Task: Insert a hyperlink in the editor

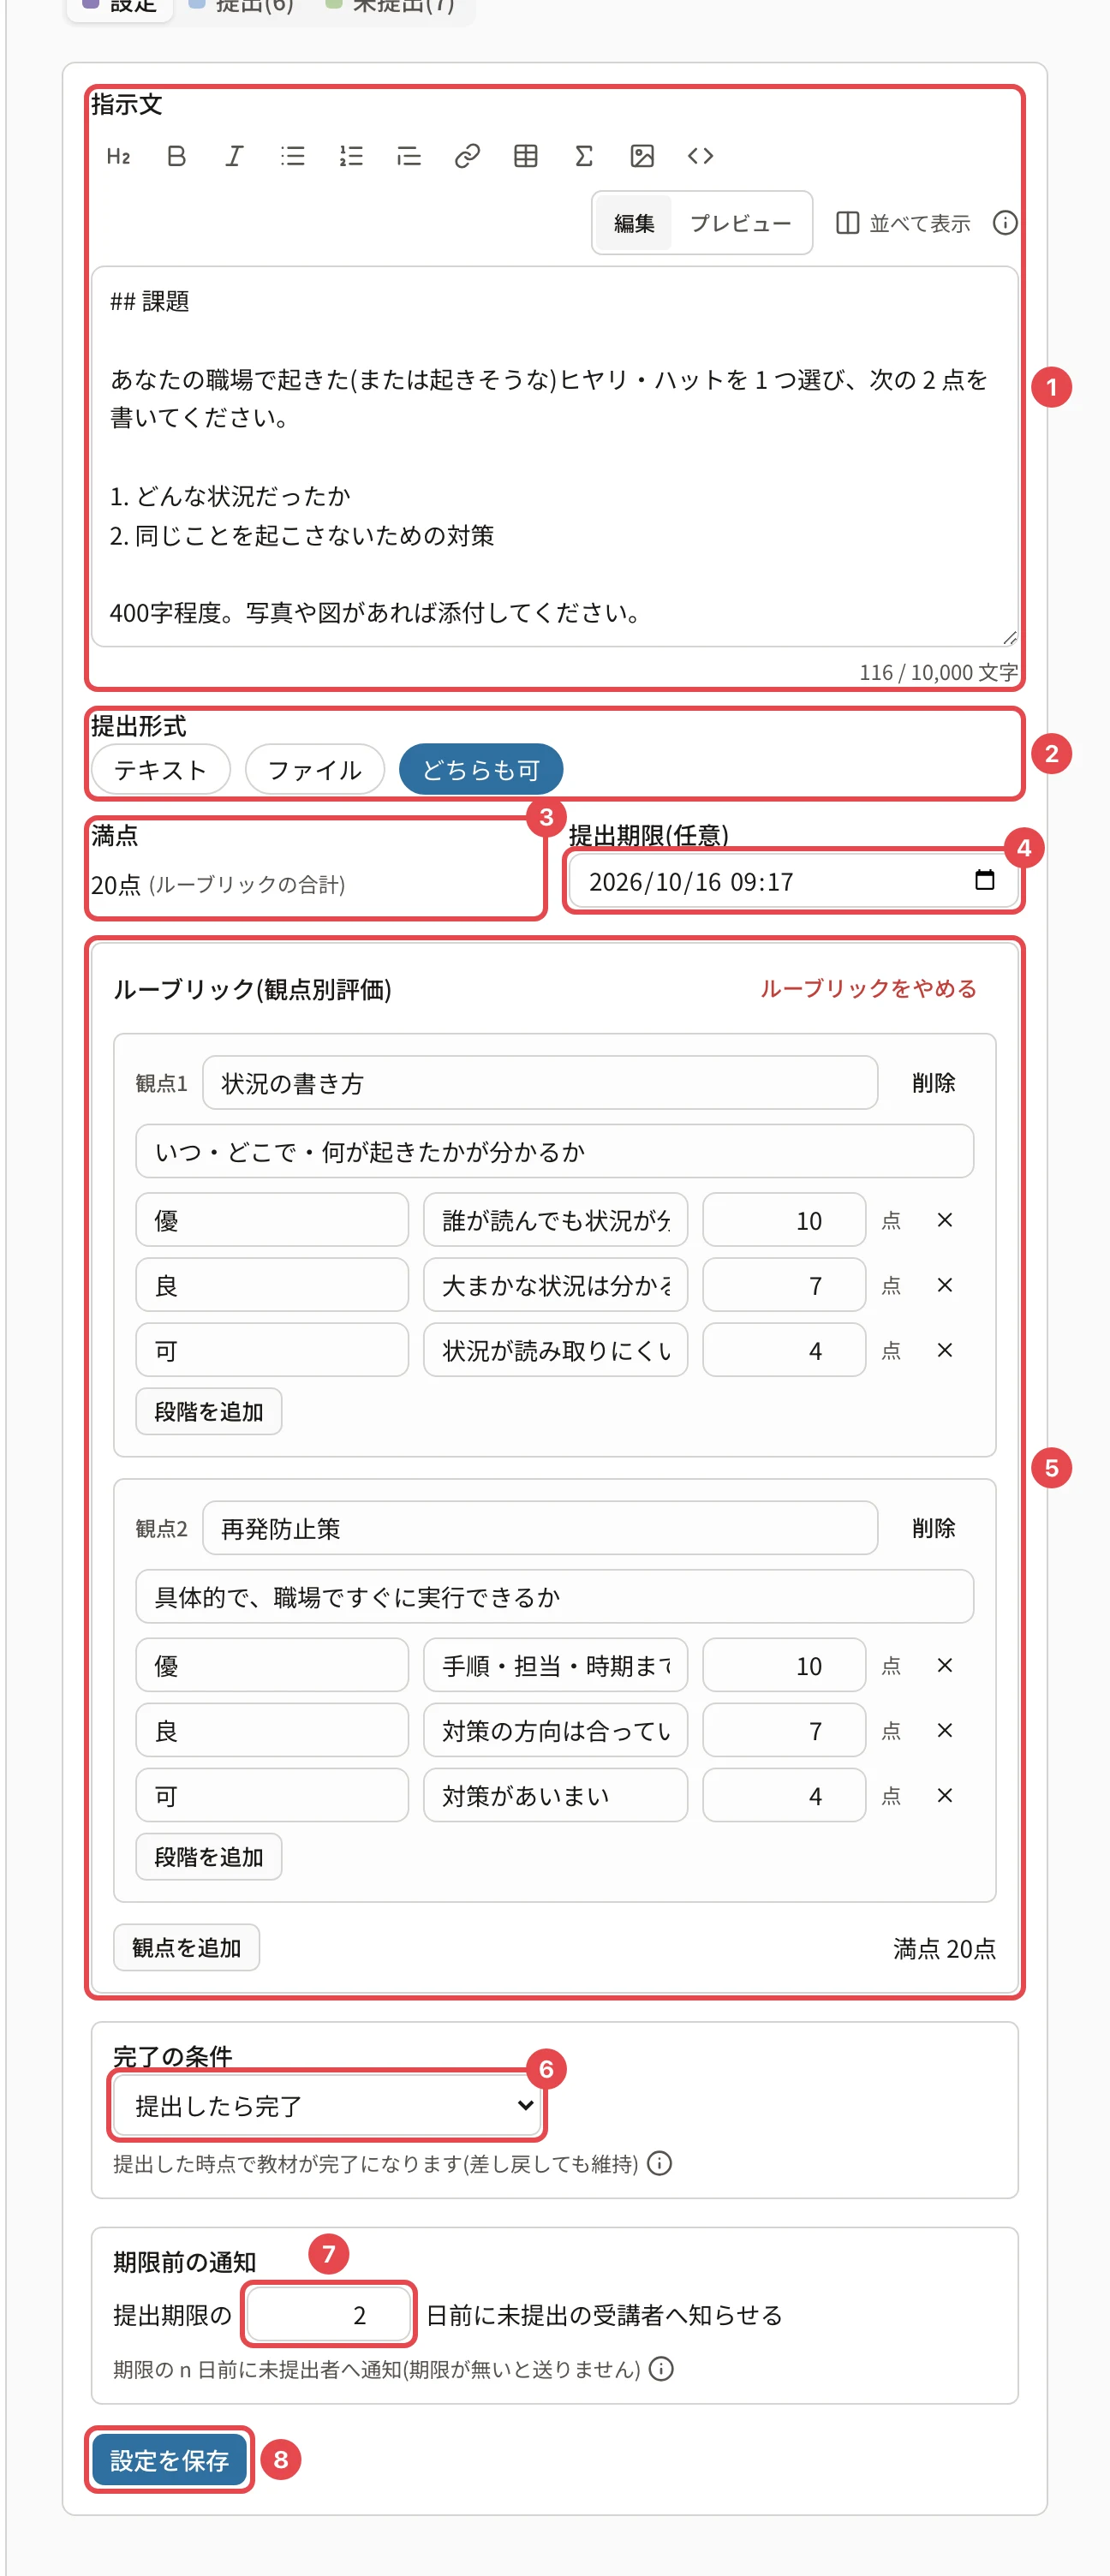Action: point(467,156)
